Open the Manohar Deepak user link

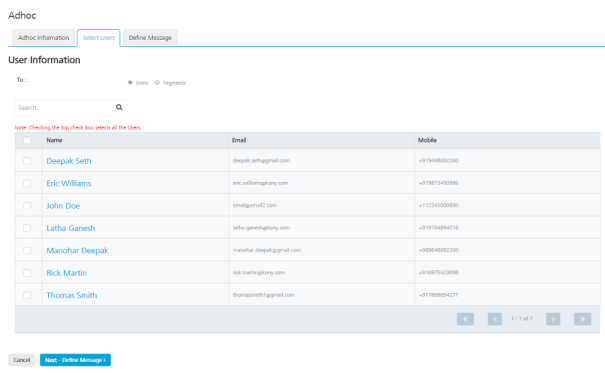(77, 250)
